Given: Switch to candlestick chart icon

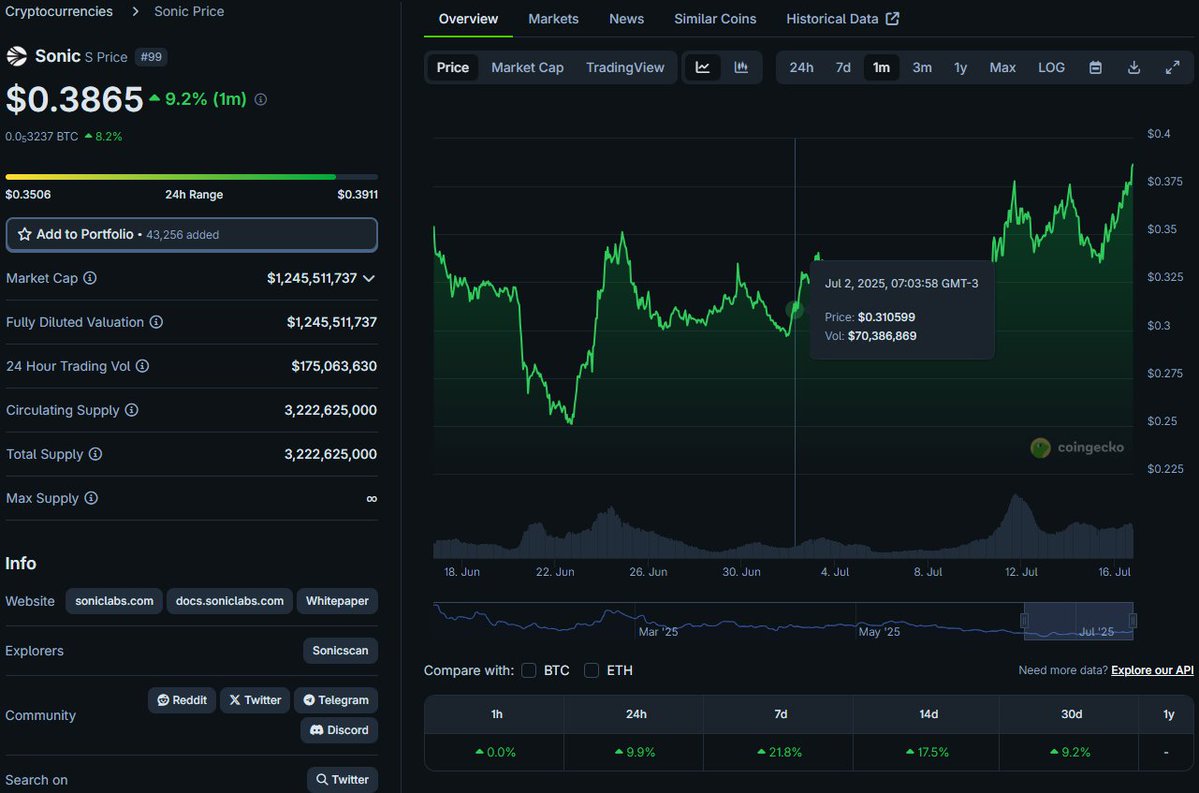Looking at the screenshot, I should 741,67.
